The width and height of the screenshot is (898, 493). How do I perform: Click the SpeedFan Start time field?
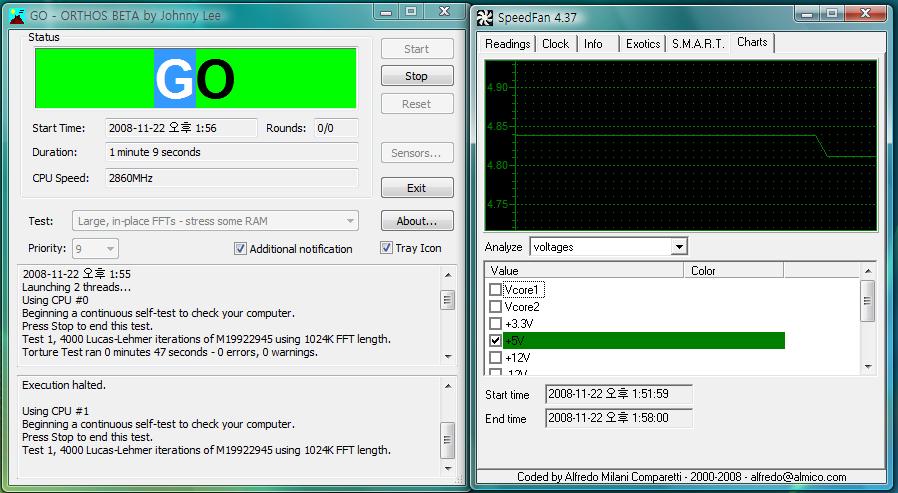(x=619, y=394)
